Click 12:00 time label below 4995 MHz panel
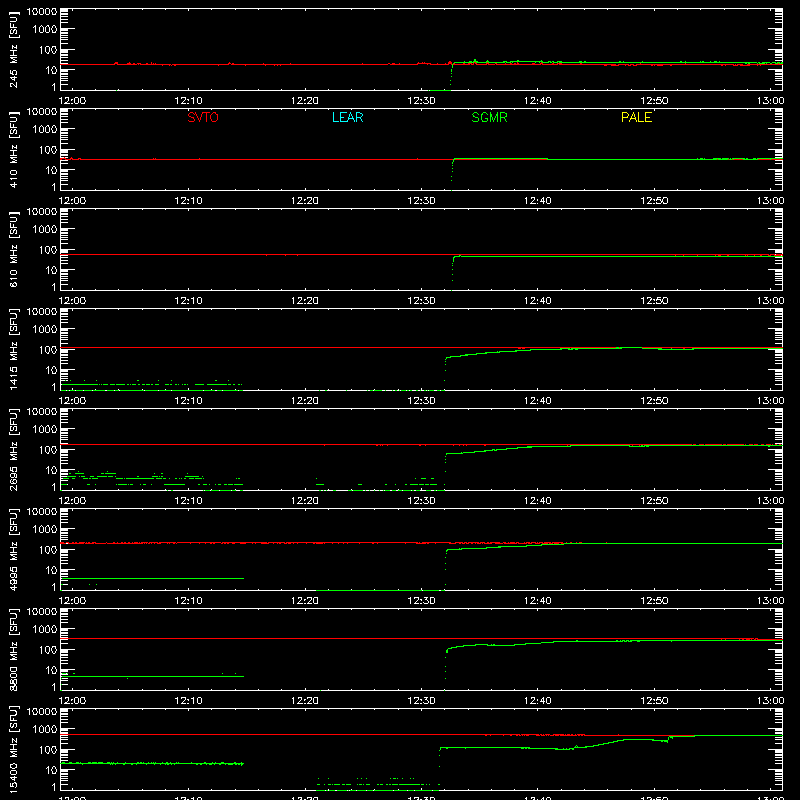Viewport: 800px width, 800px height. (x=72, y=601)
